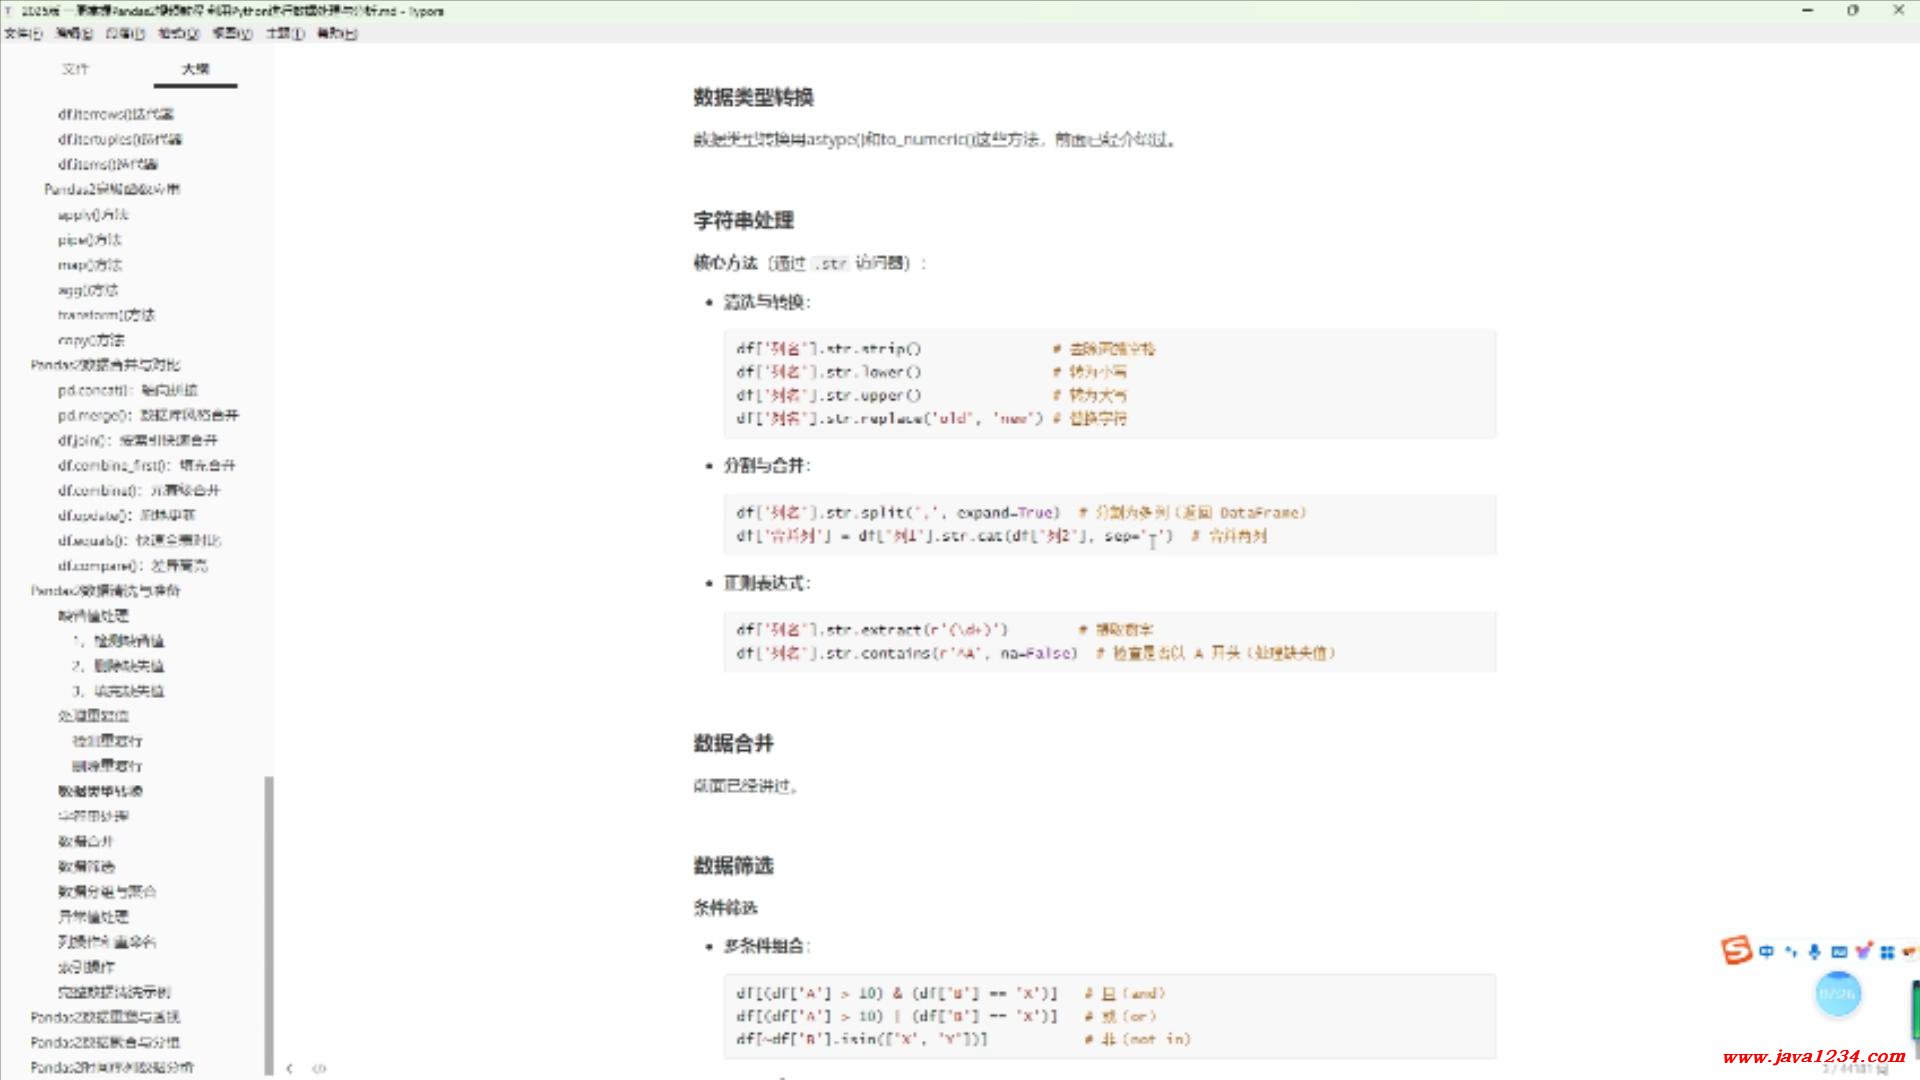Go to 字符串处理 outline entry
The width and height of the screenshot is (1920, 1080).
[93, 816]
